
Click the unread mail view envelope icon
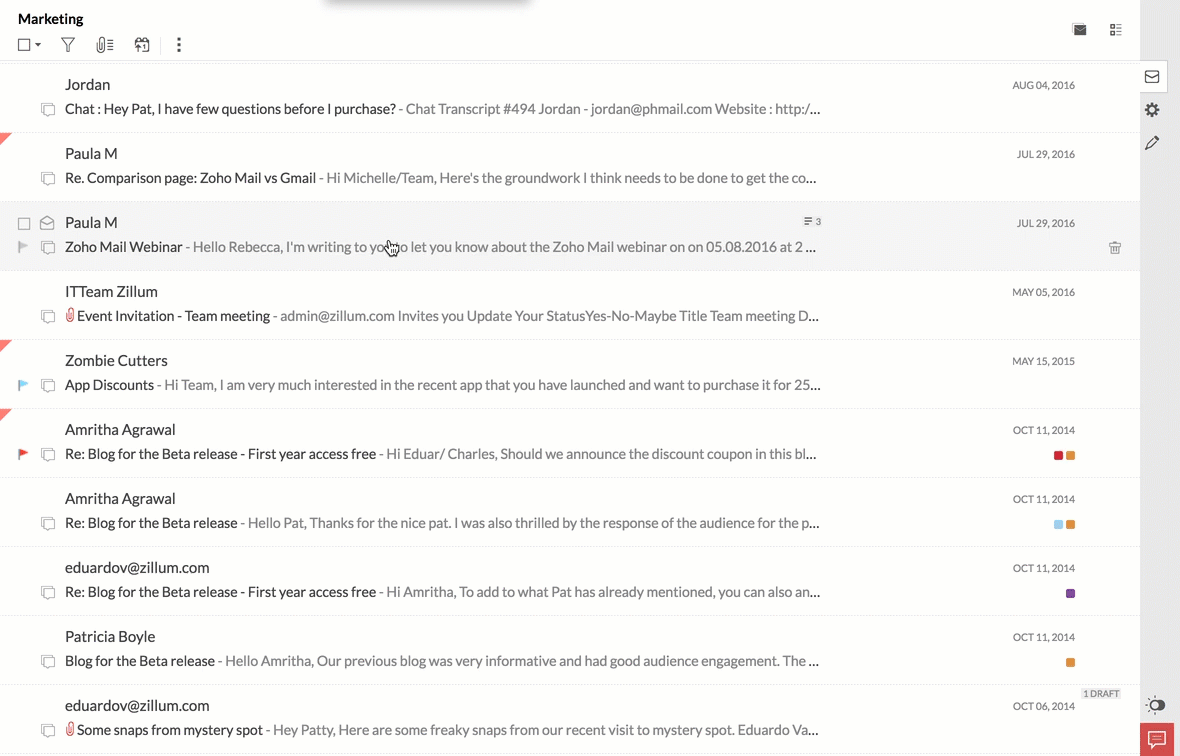(1080, 30)
